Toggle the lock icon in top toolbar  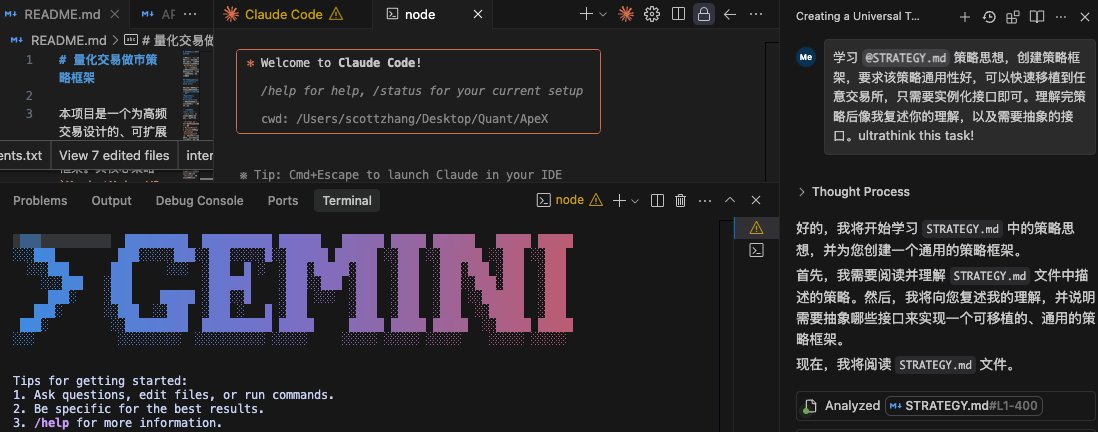coord(703,14)
